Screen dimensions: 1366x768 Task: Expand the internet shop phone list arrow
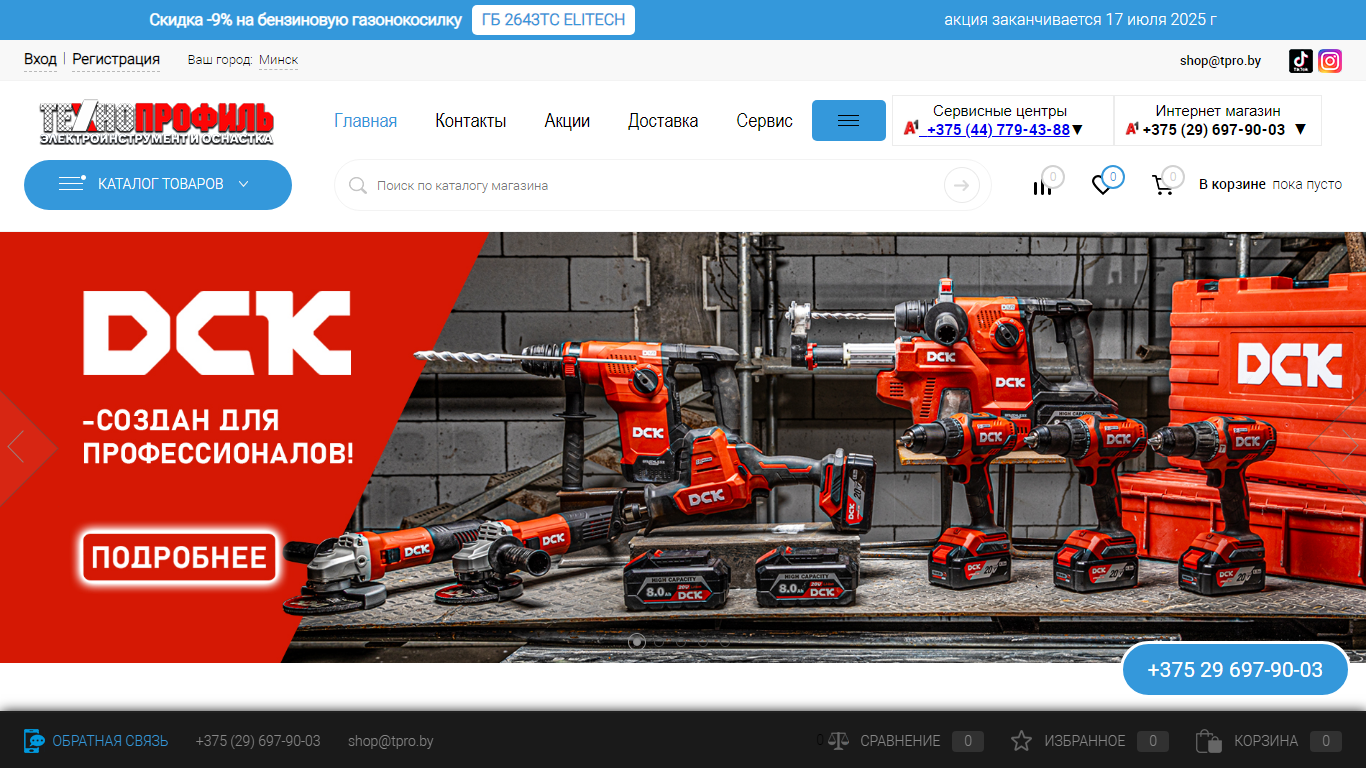point(1300,129)
